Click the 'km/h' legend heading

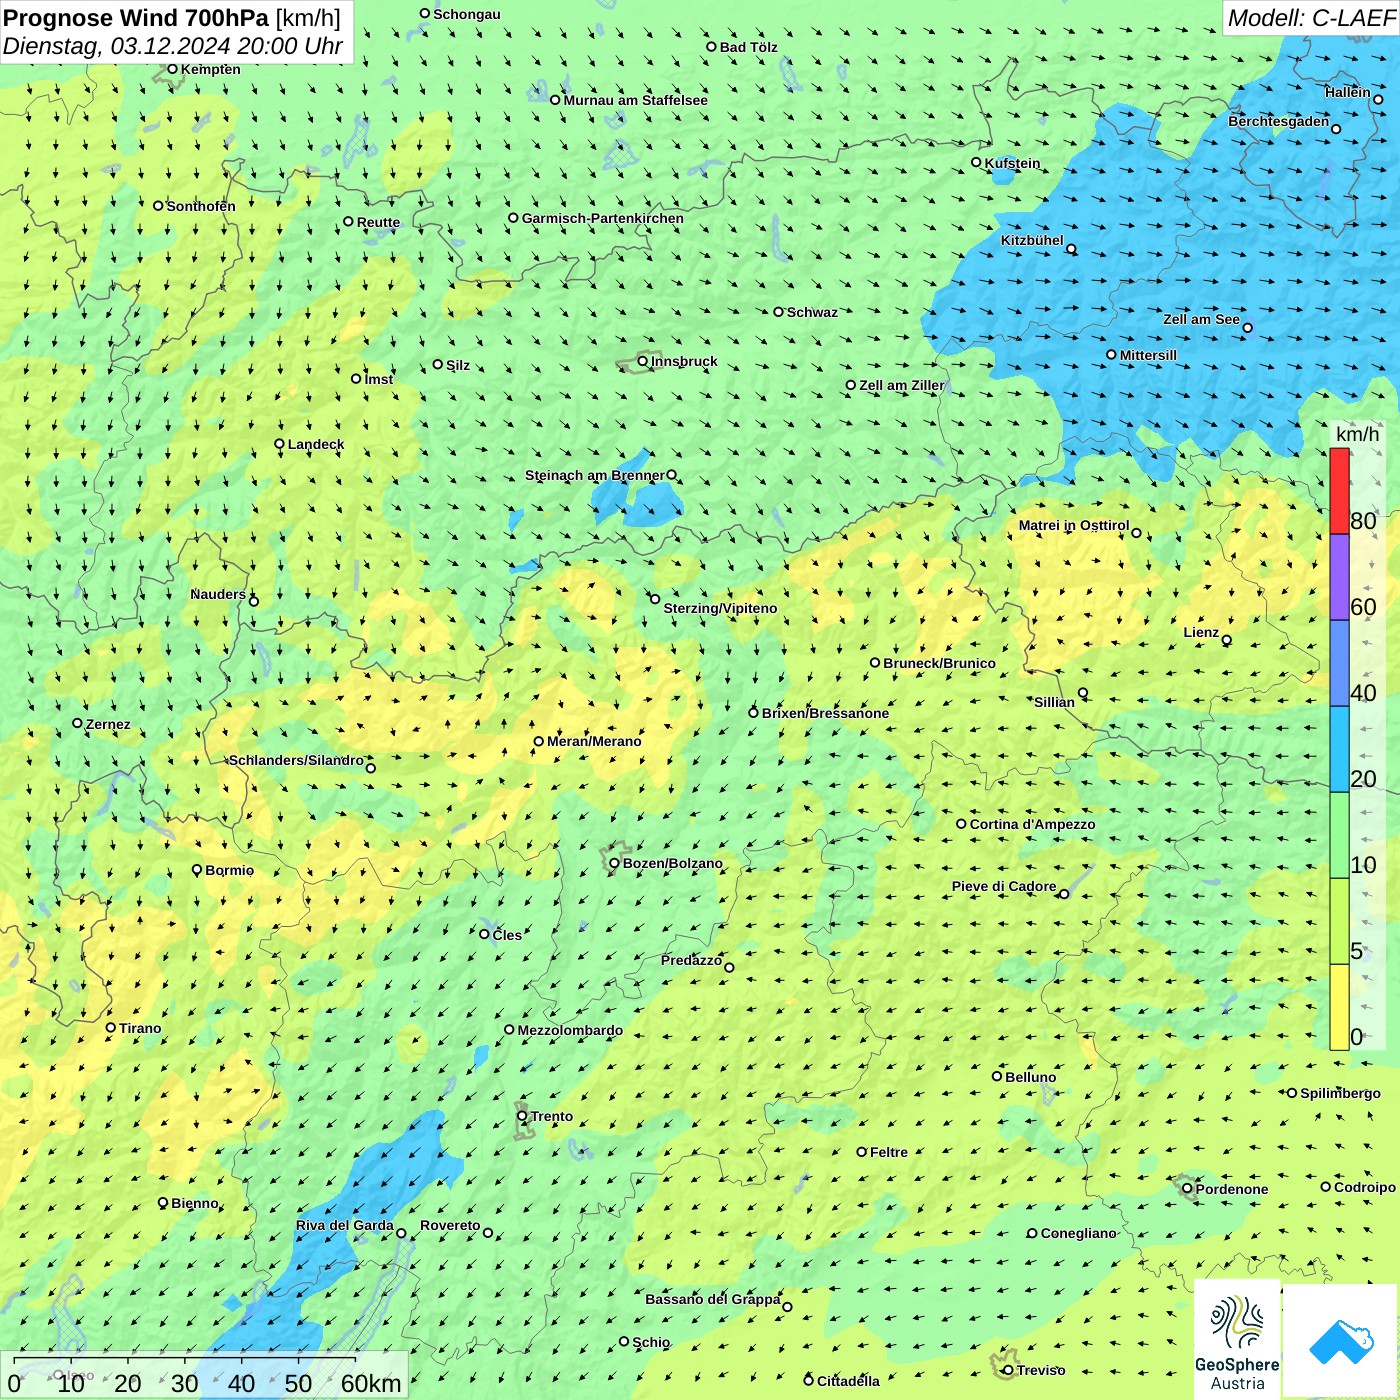click(x=1357, y=434)
